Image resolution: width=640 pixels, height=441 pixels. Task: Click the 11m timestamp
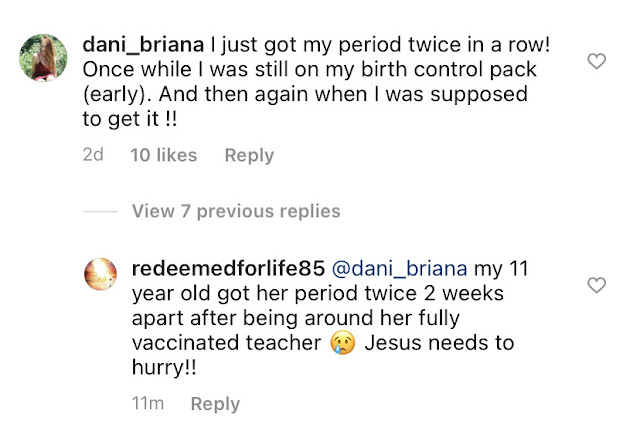(148, 403)
